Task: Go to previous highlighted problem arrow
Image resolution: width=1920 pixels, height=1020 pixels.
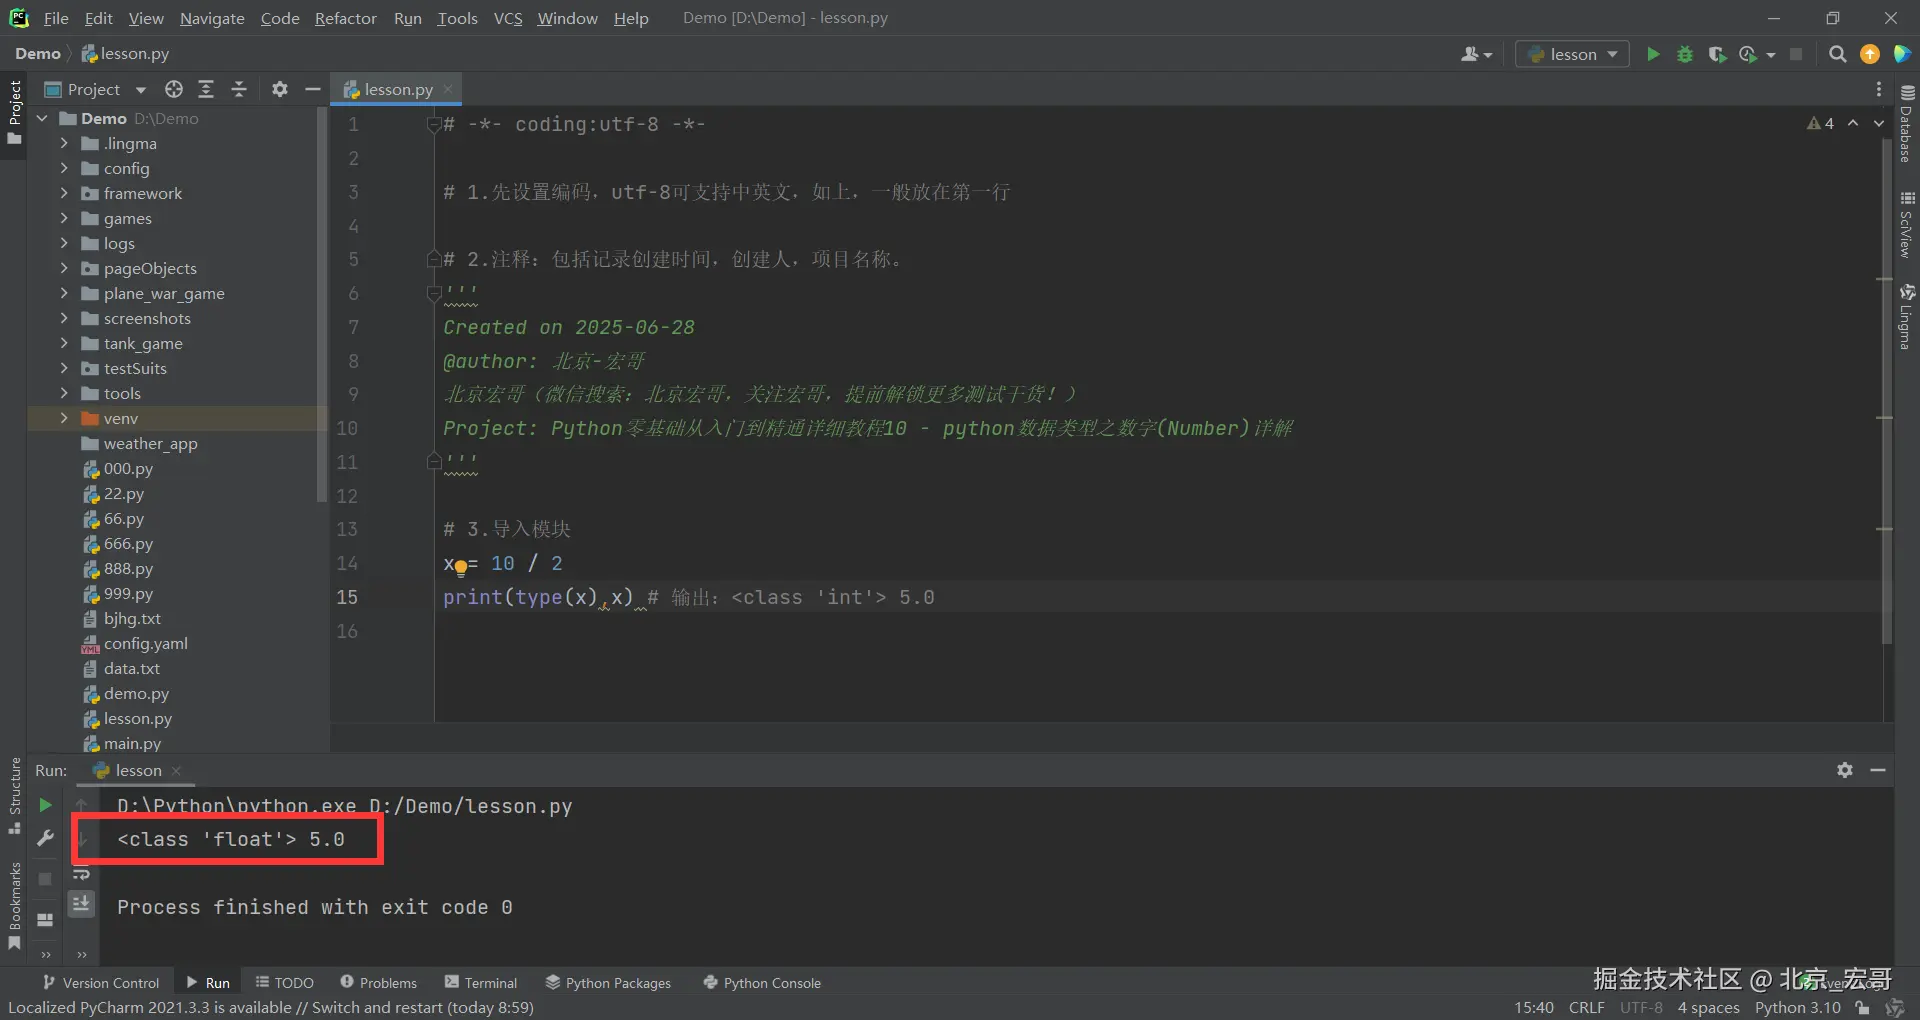Action: (x=1853, y=123)
